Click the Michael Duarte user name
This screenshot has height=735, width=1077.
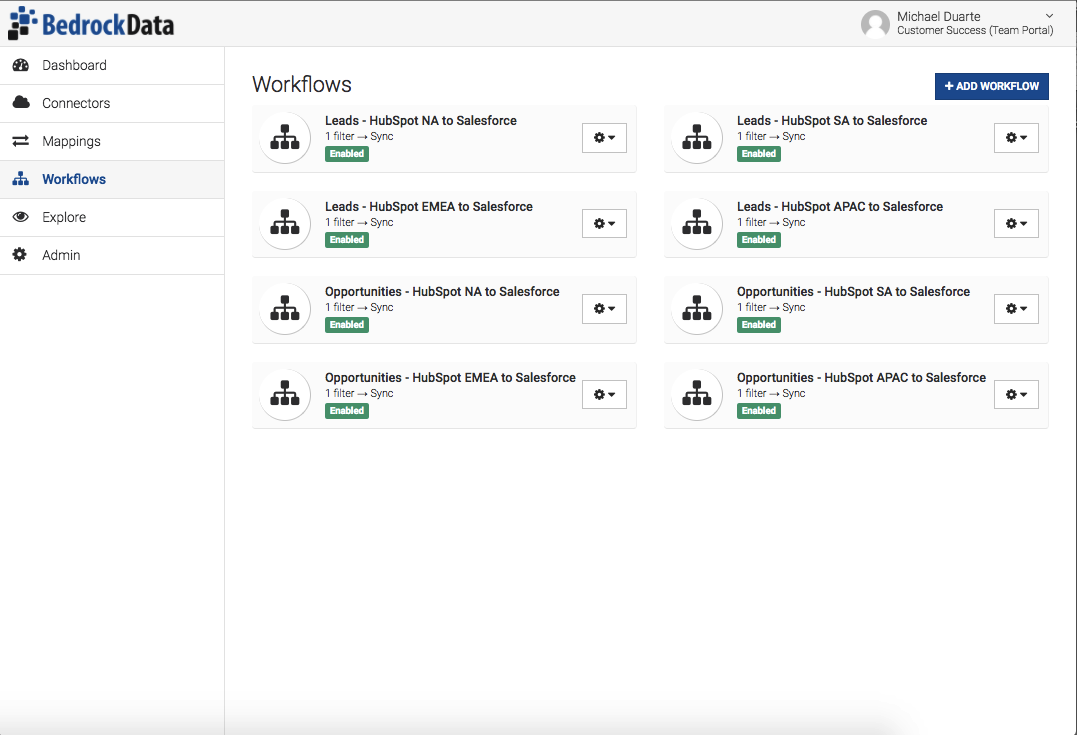[938, 16]
